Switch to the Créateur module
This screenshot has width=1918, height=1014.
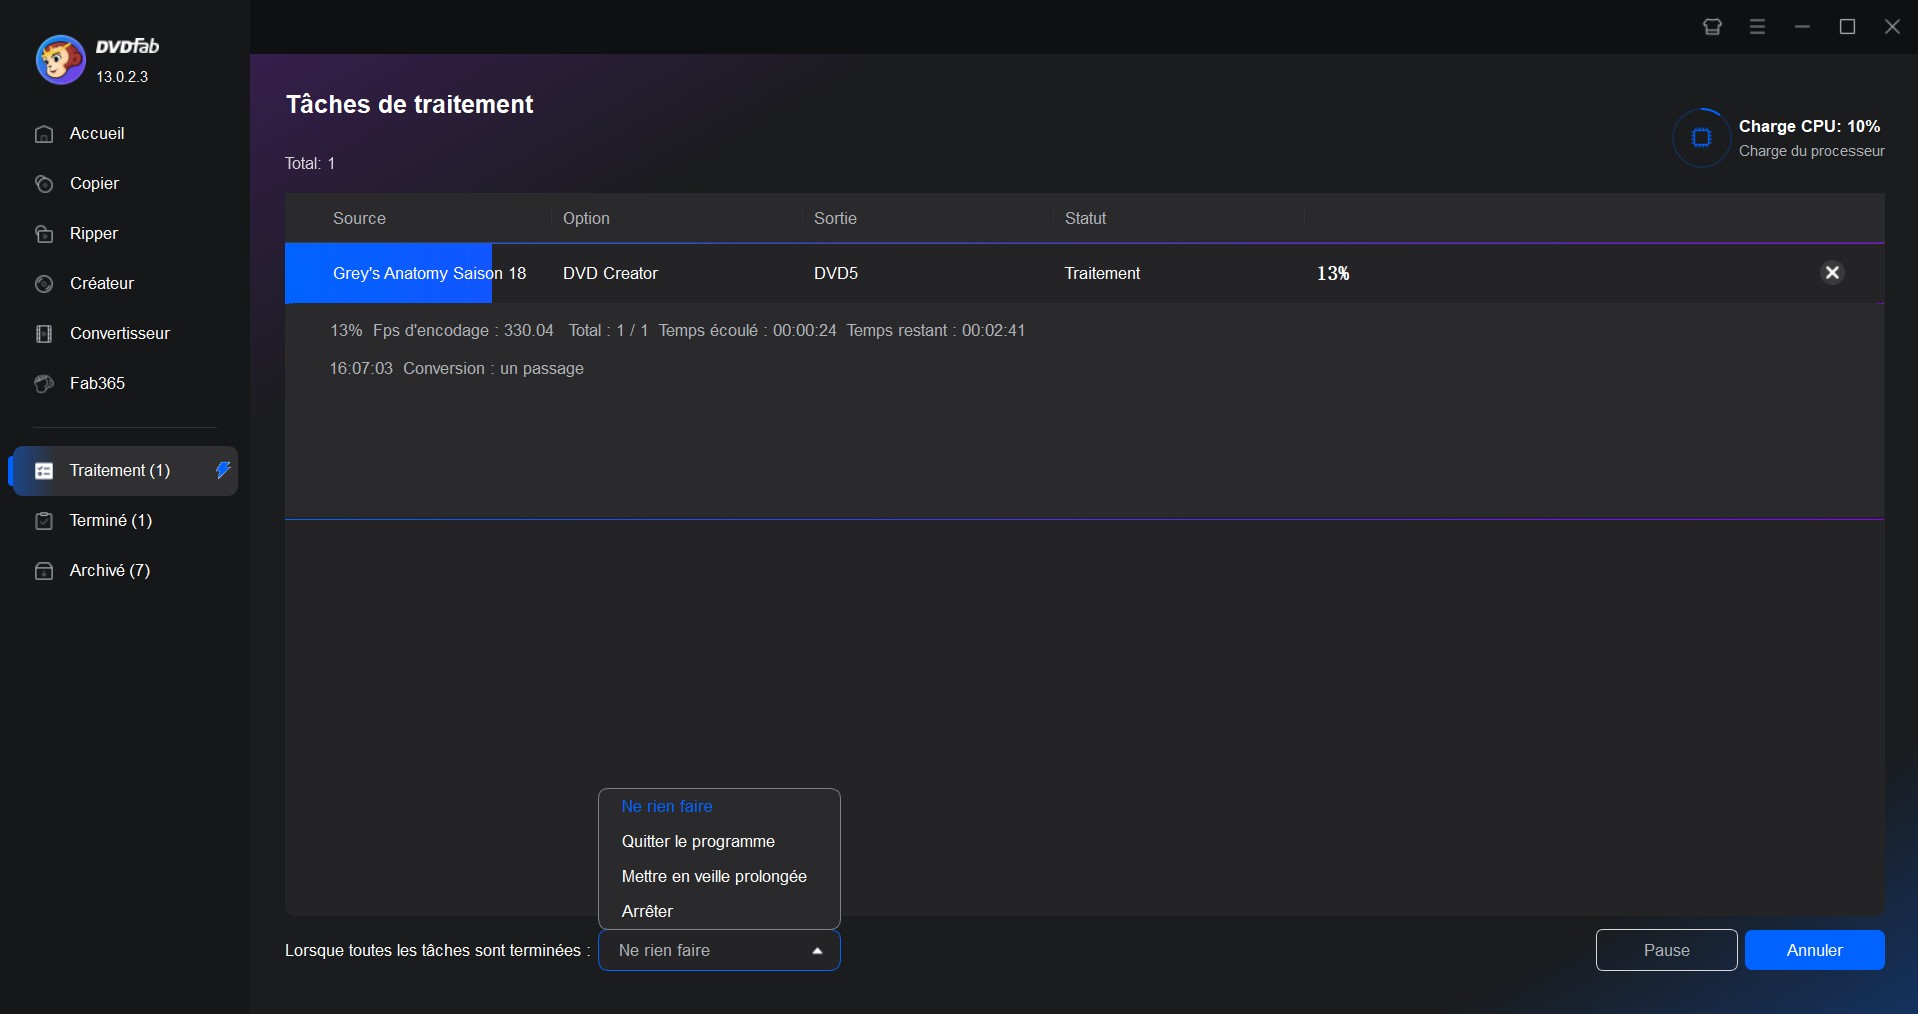102,284
